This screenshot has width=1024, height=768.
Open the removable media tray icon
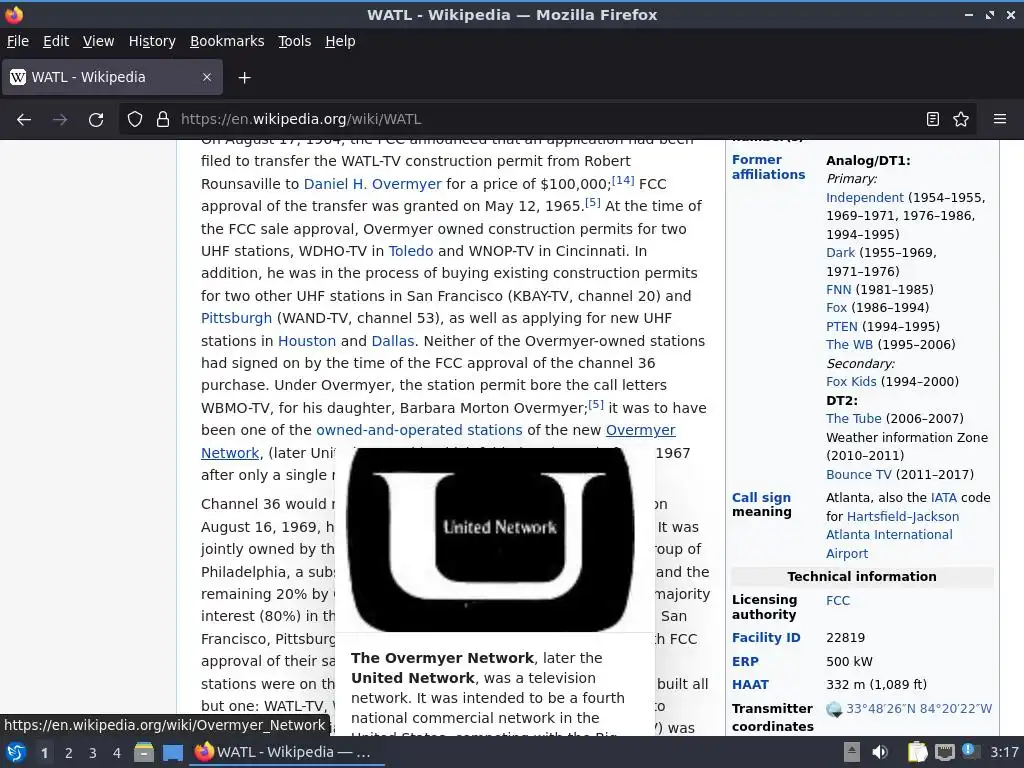pyautogui.click(x=852, y=752)
